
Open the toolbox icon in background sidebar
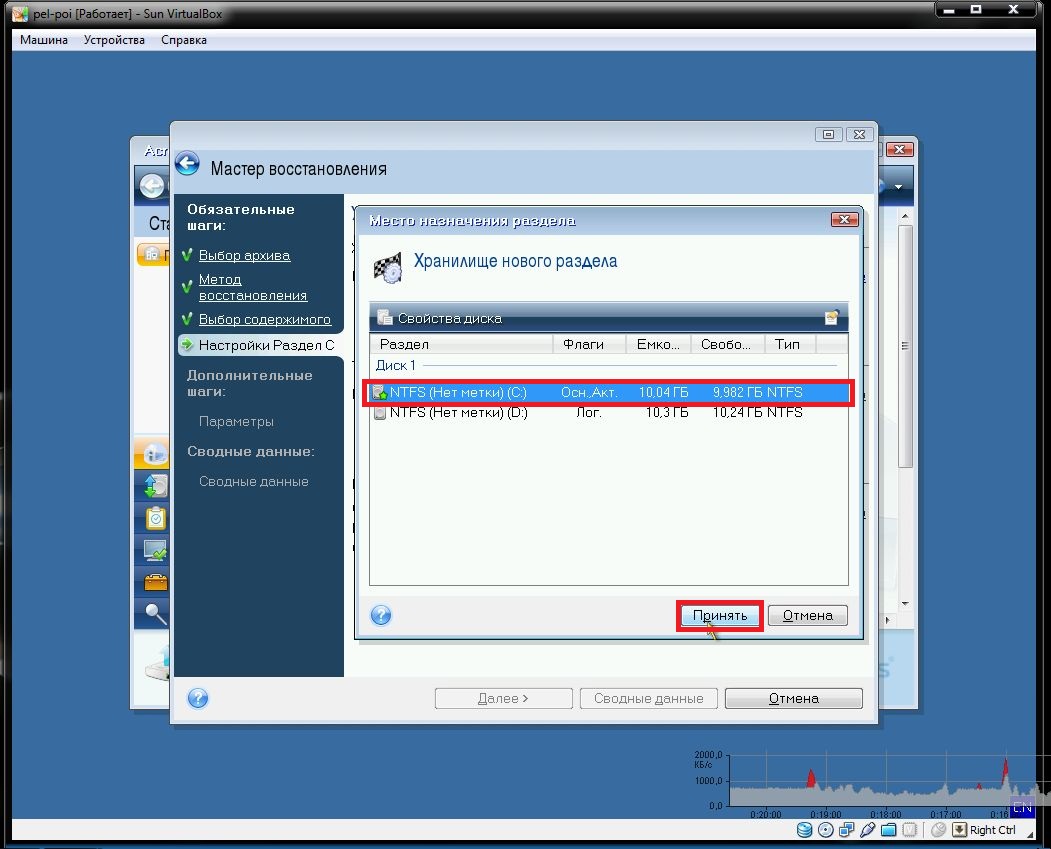pyautogui.click(x=156, y=582)
